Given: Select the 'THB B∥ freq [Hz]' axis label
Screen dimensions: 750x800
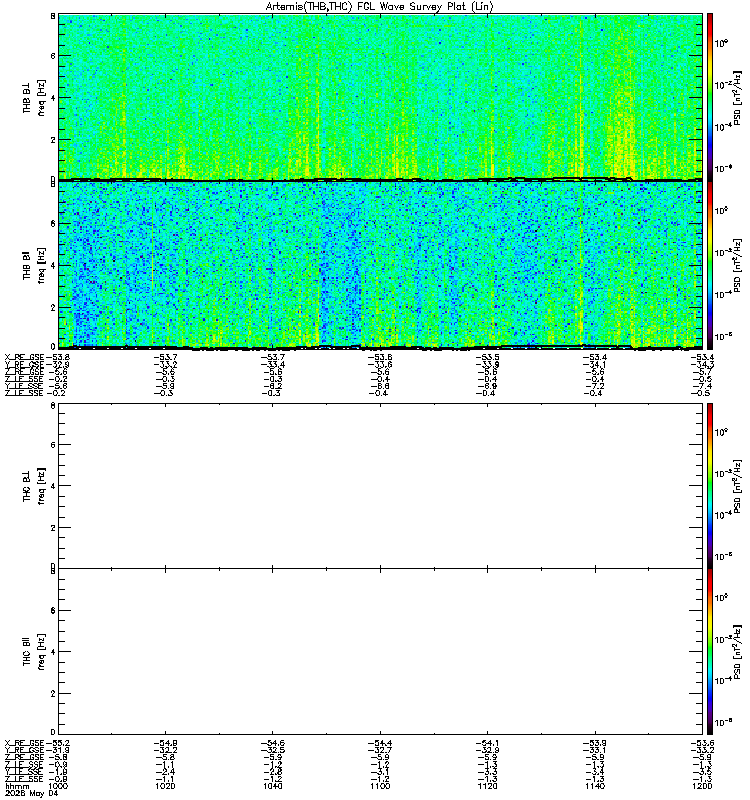Looking at the screenshot, I should coord(34,265).
